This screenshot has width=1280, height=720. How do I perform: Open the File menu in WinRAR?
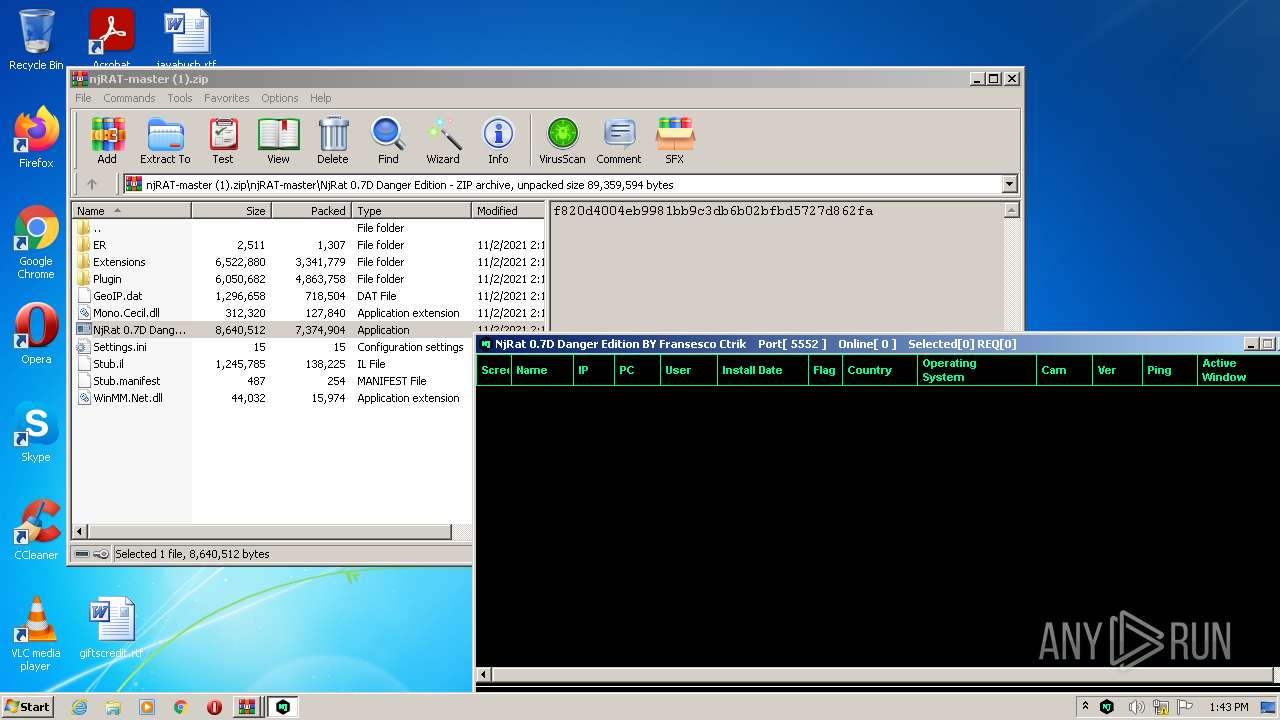(83, 98)
